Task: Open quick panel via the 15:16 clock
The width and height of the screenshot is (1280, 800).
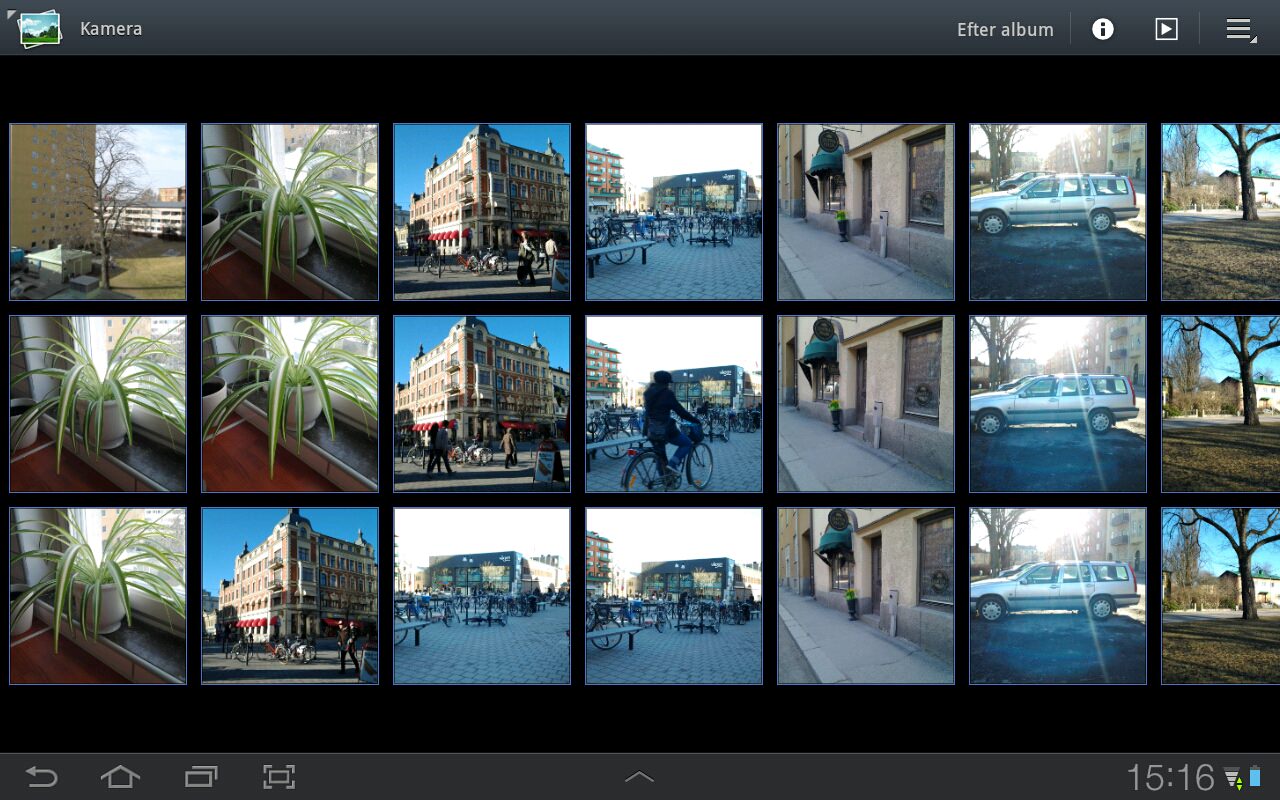Action: coord(1170,777)
